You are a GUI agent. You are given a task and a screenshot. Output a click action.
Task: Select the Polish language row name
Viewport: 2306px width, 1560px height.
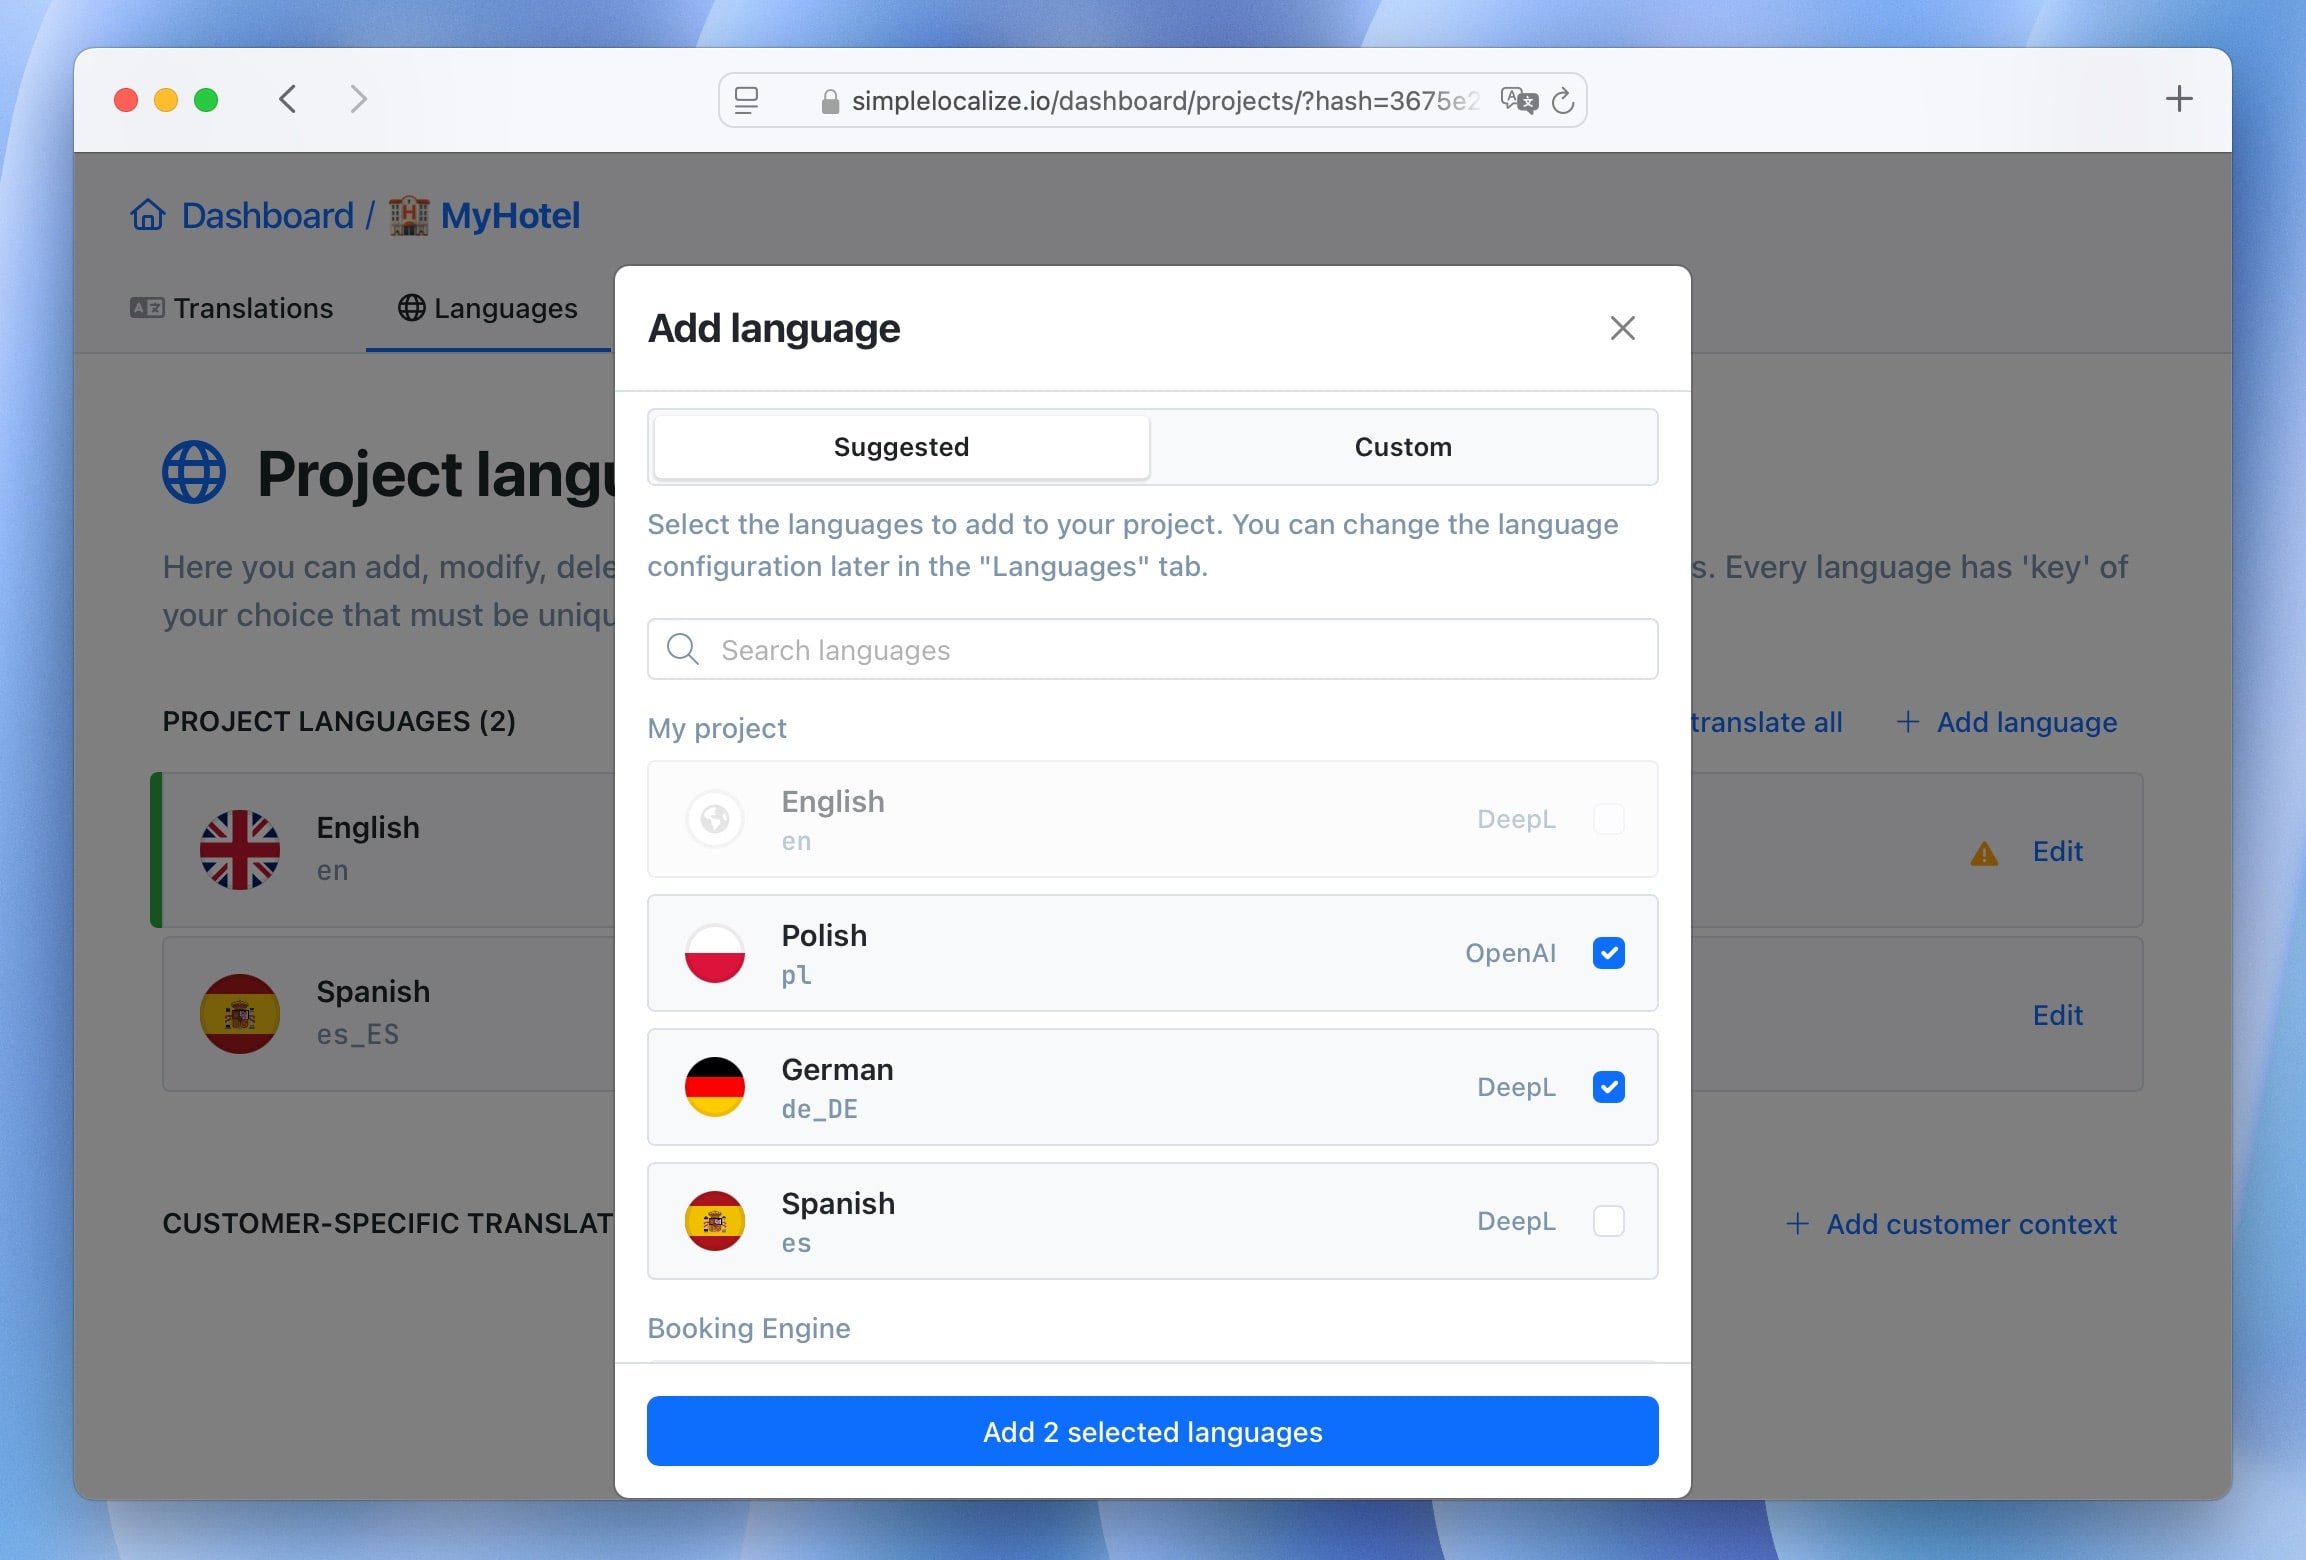[824, 935]
